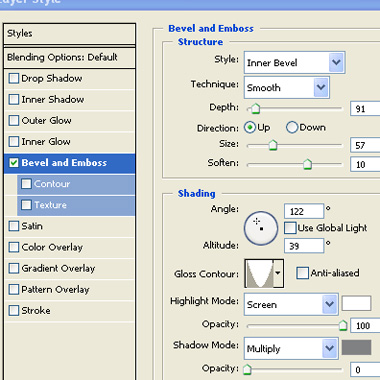
Task: Click the Soften value field
Action: point(365,164)
